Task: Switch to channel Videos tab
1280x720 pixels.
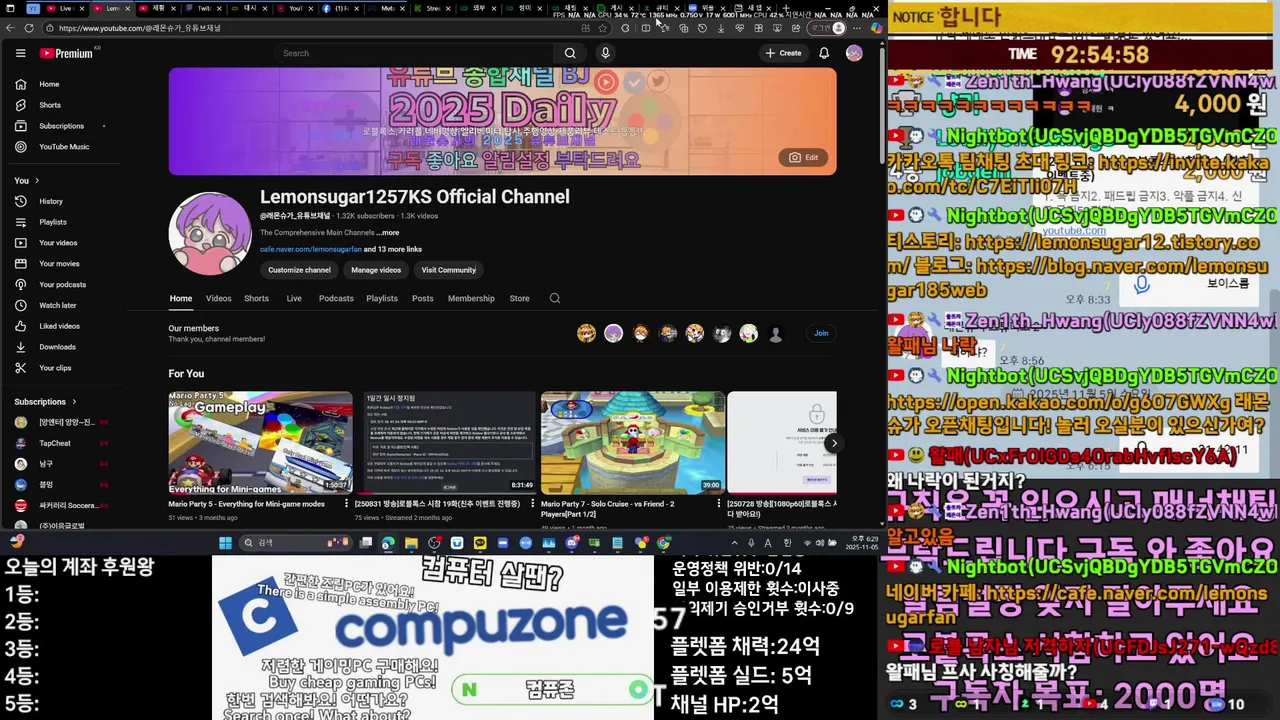Action: [218, 298]
